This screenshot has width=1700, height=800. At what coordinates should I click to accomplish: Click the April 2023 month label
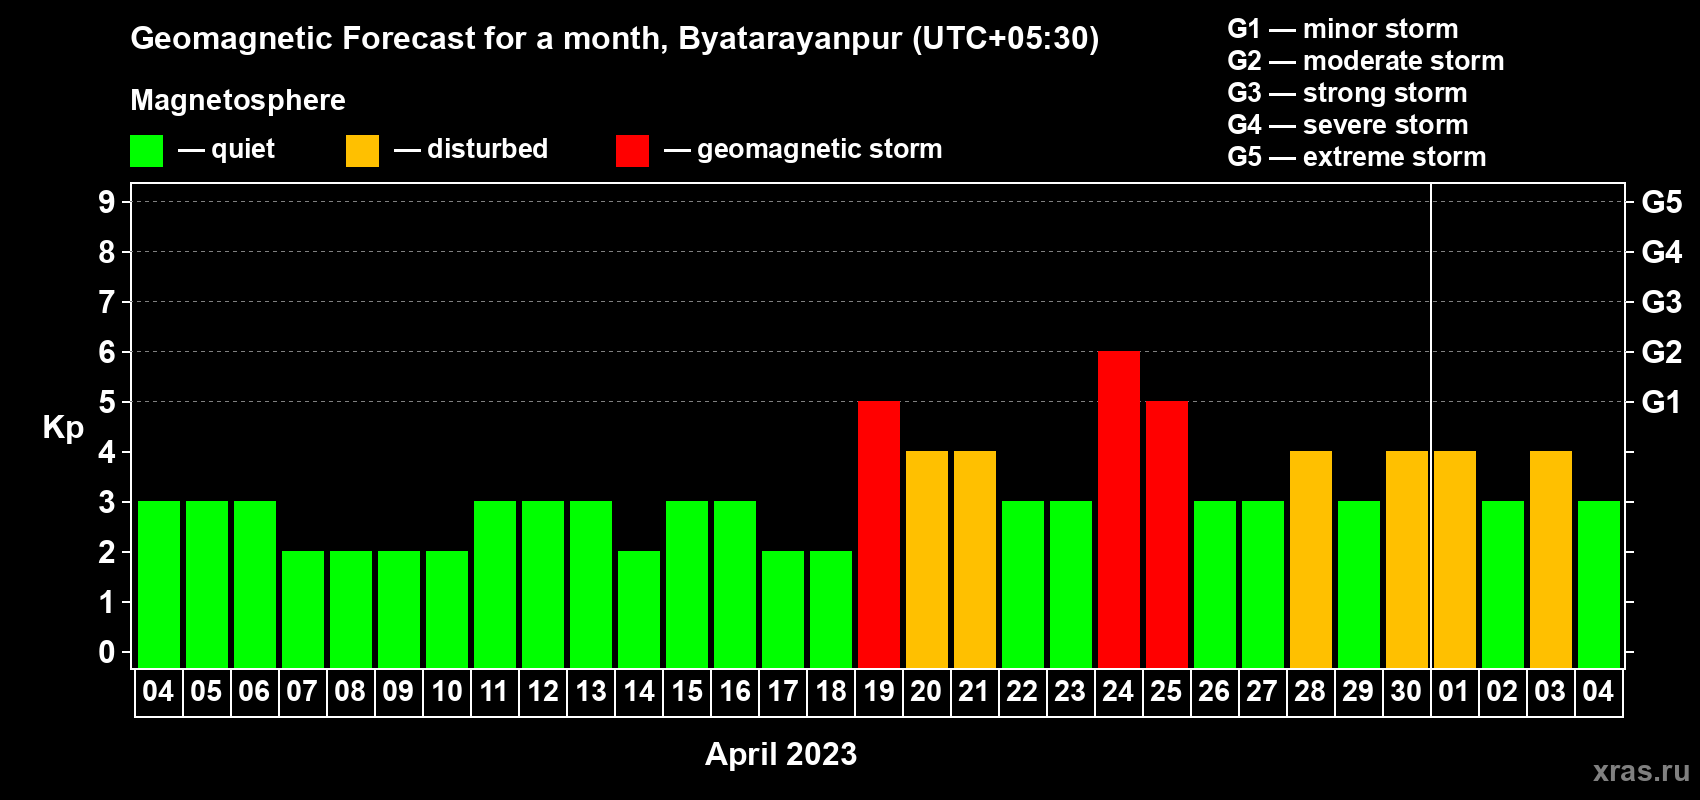coord(780,754)
